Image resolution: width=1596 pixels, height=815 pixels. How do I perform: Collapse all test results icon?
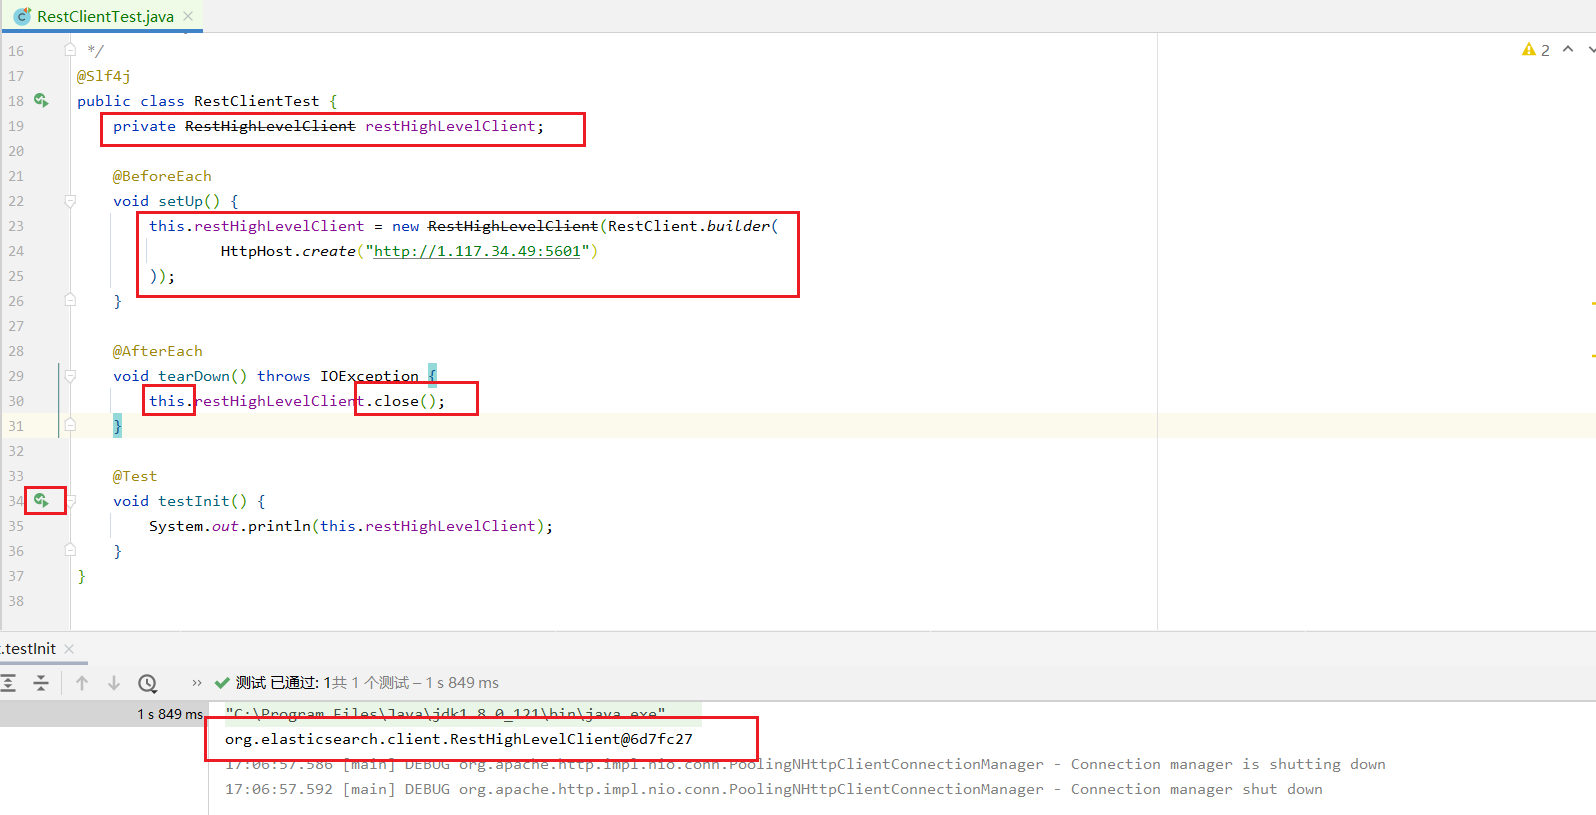pyautogui.click(x=41, y=683)
